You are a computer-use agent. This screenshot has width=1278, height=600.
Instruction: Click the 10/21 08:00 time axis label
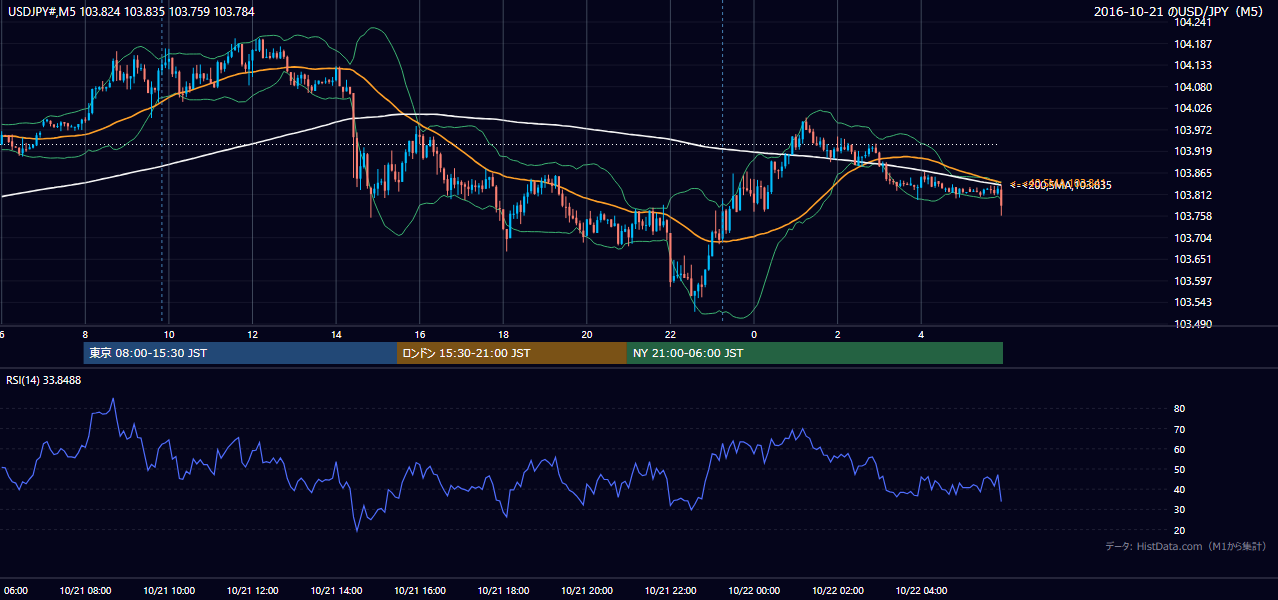85,591
